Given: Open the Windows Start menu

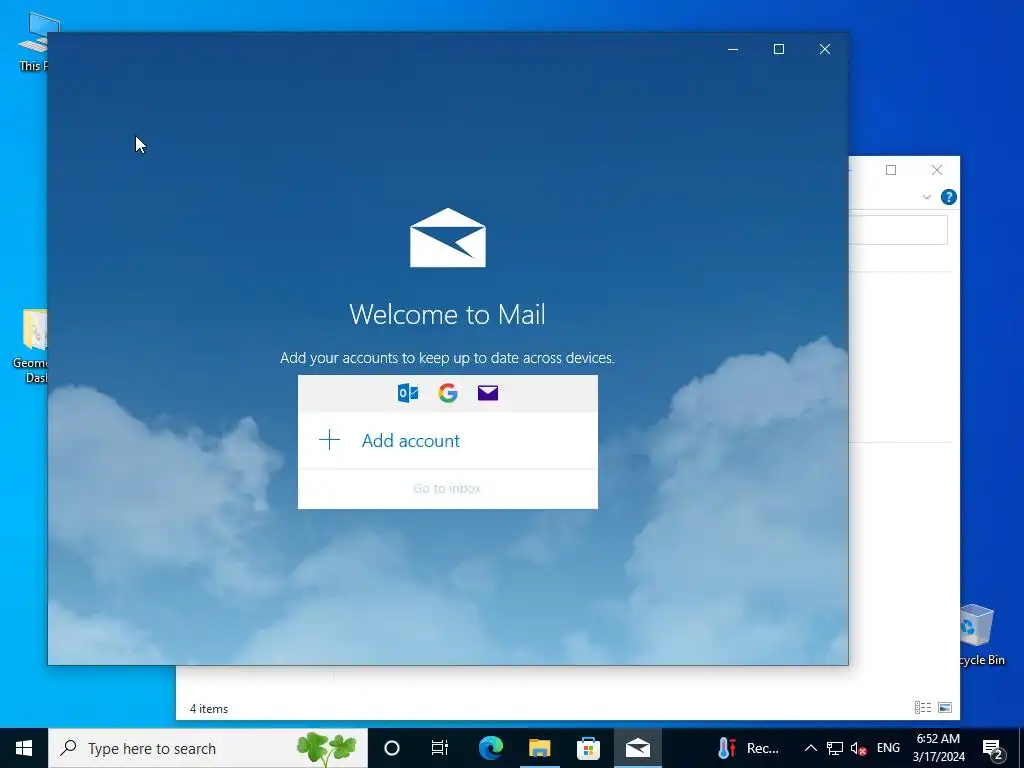Looking at the screenshot, I should tap(24, 748).
